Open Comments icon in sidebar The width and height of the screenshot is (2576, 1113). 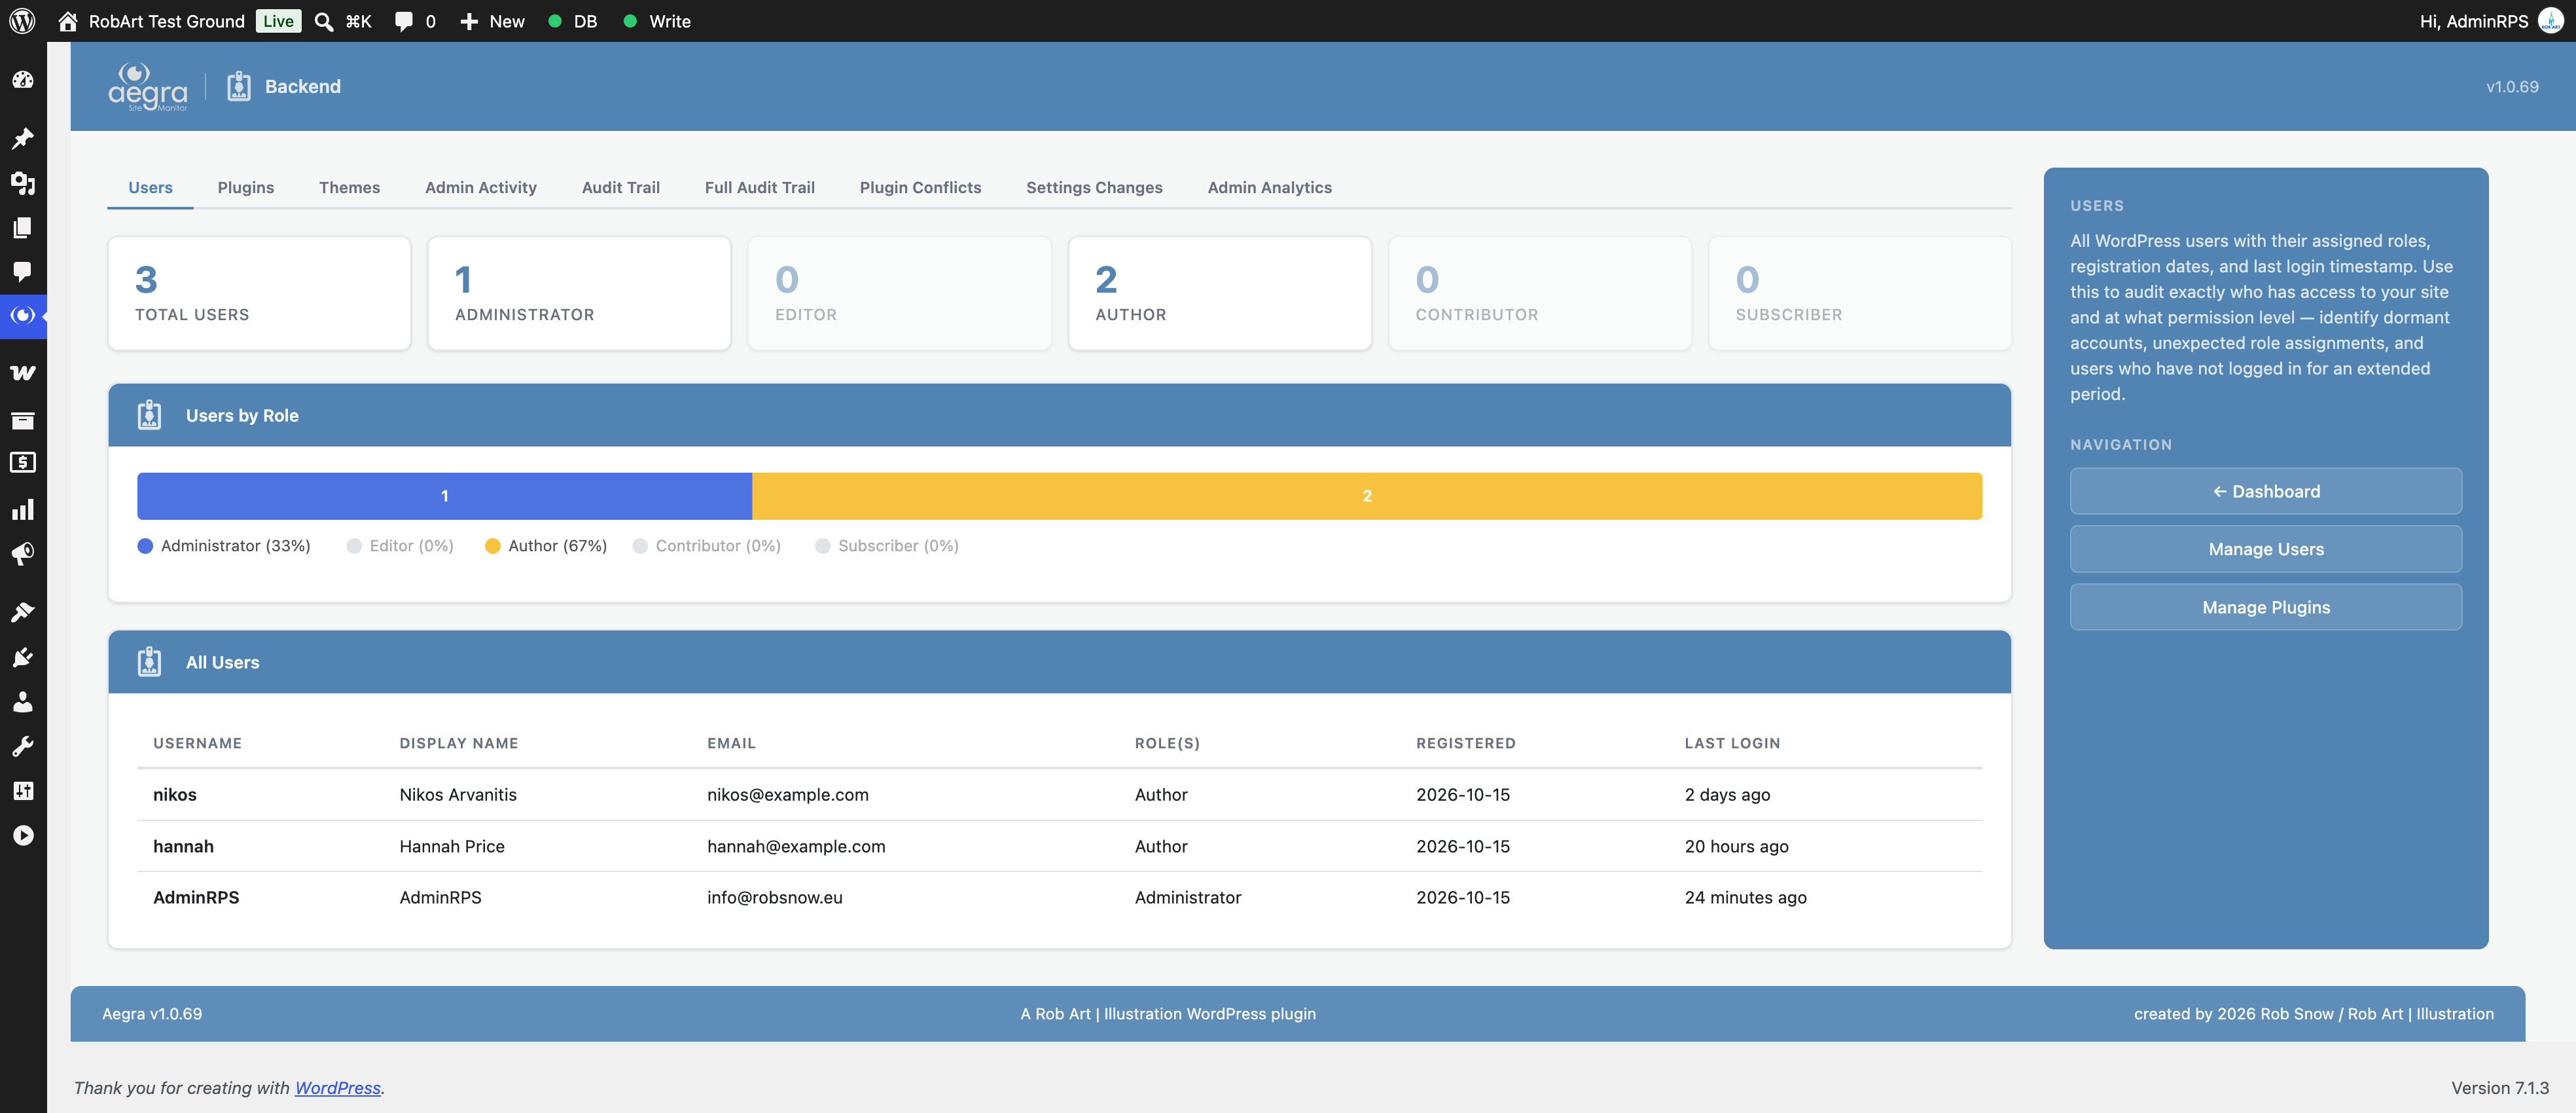point(23,271)
